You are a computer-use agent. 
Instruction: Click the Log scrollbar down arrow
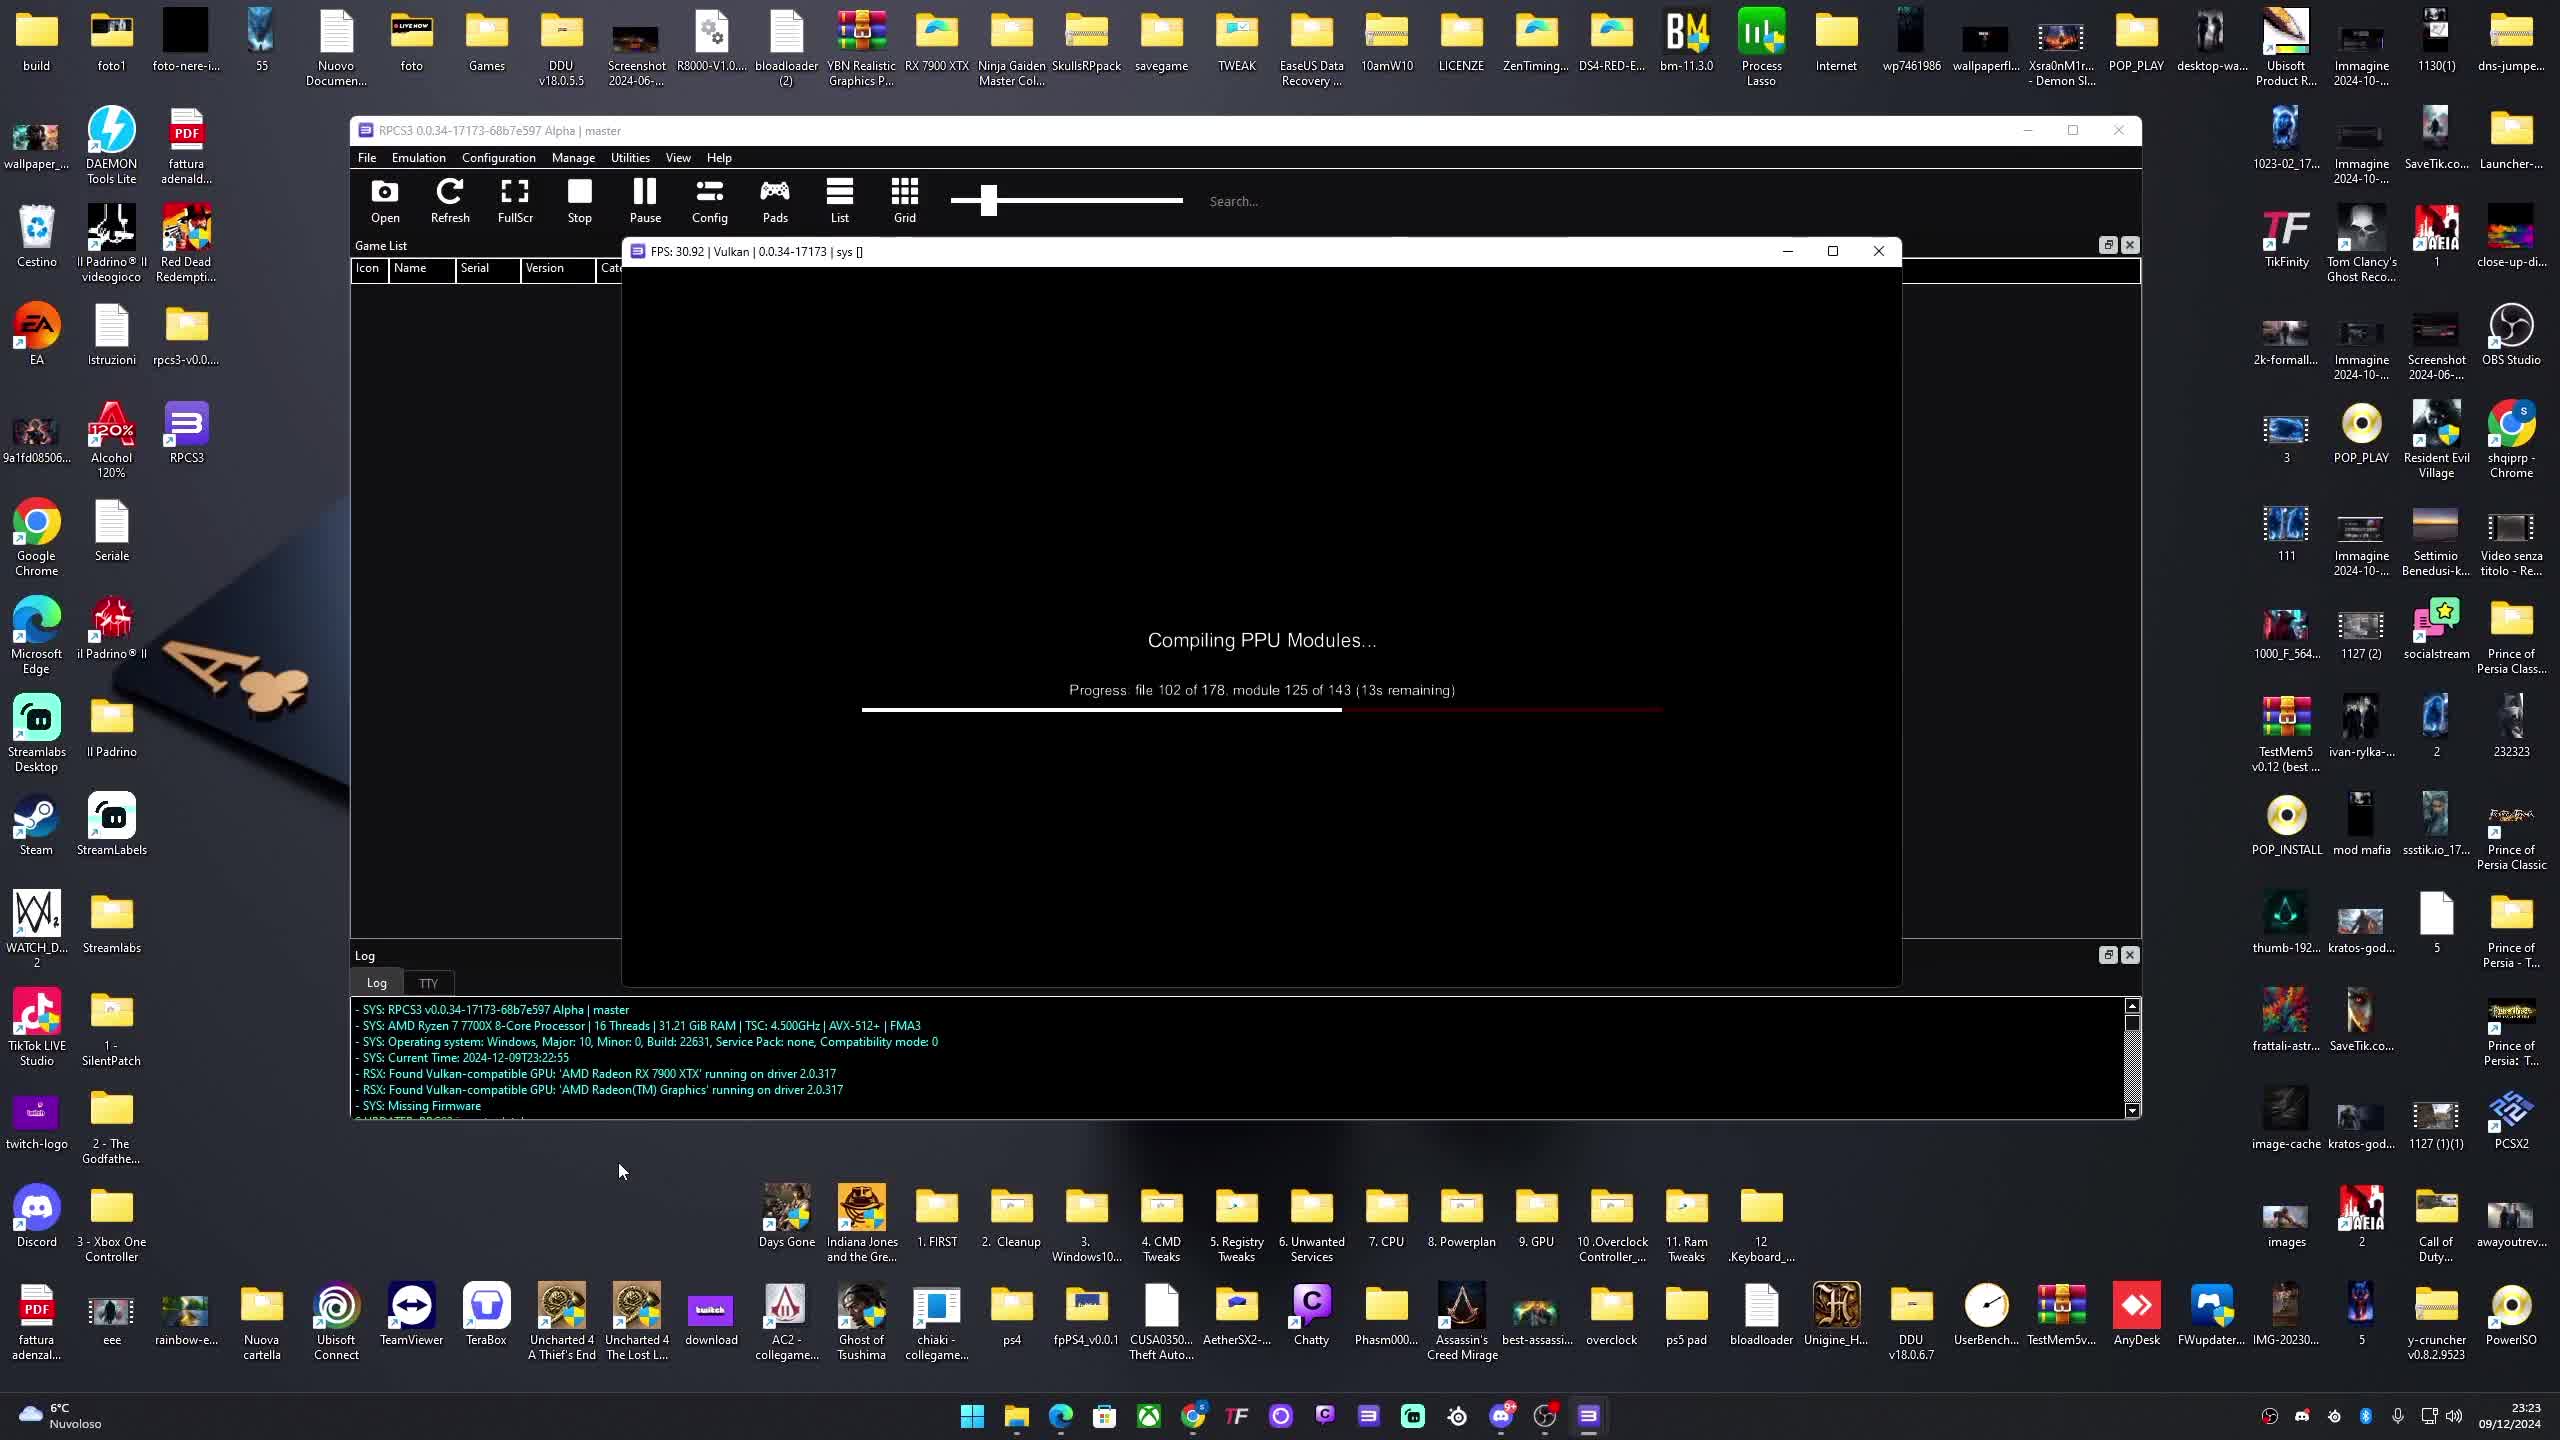2132,1110
